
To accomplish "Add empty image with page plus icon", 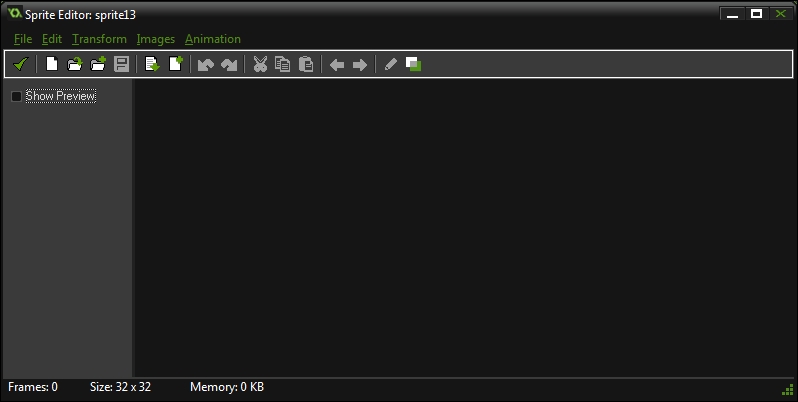I will pyautogui.click(x=176, y=64).
